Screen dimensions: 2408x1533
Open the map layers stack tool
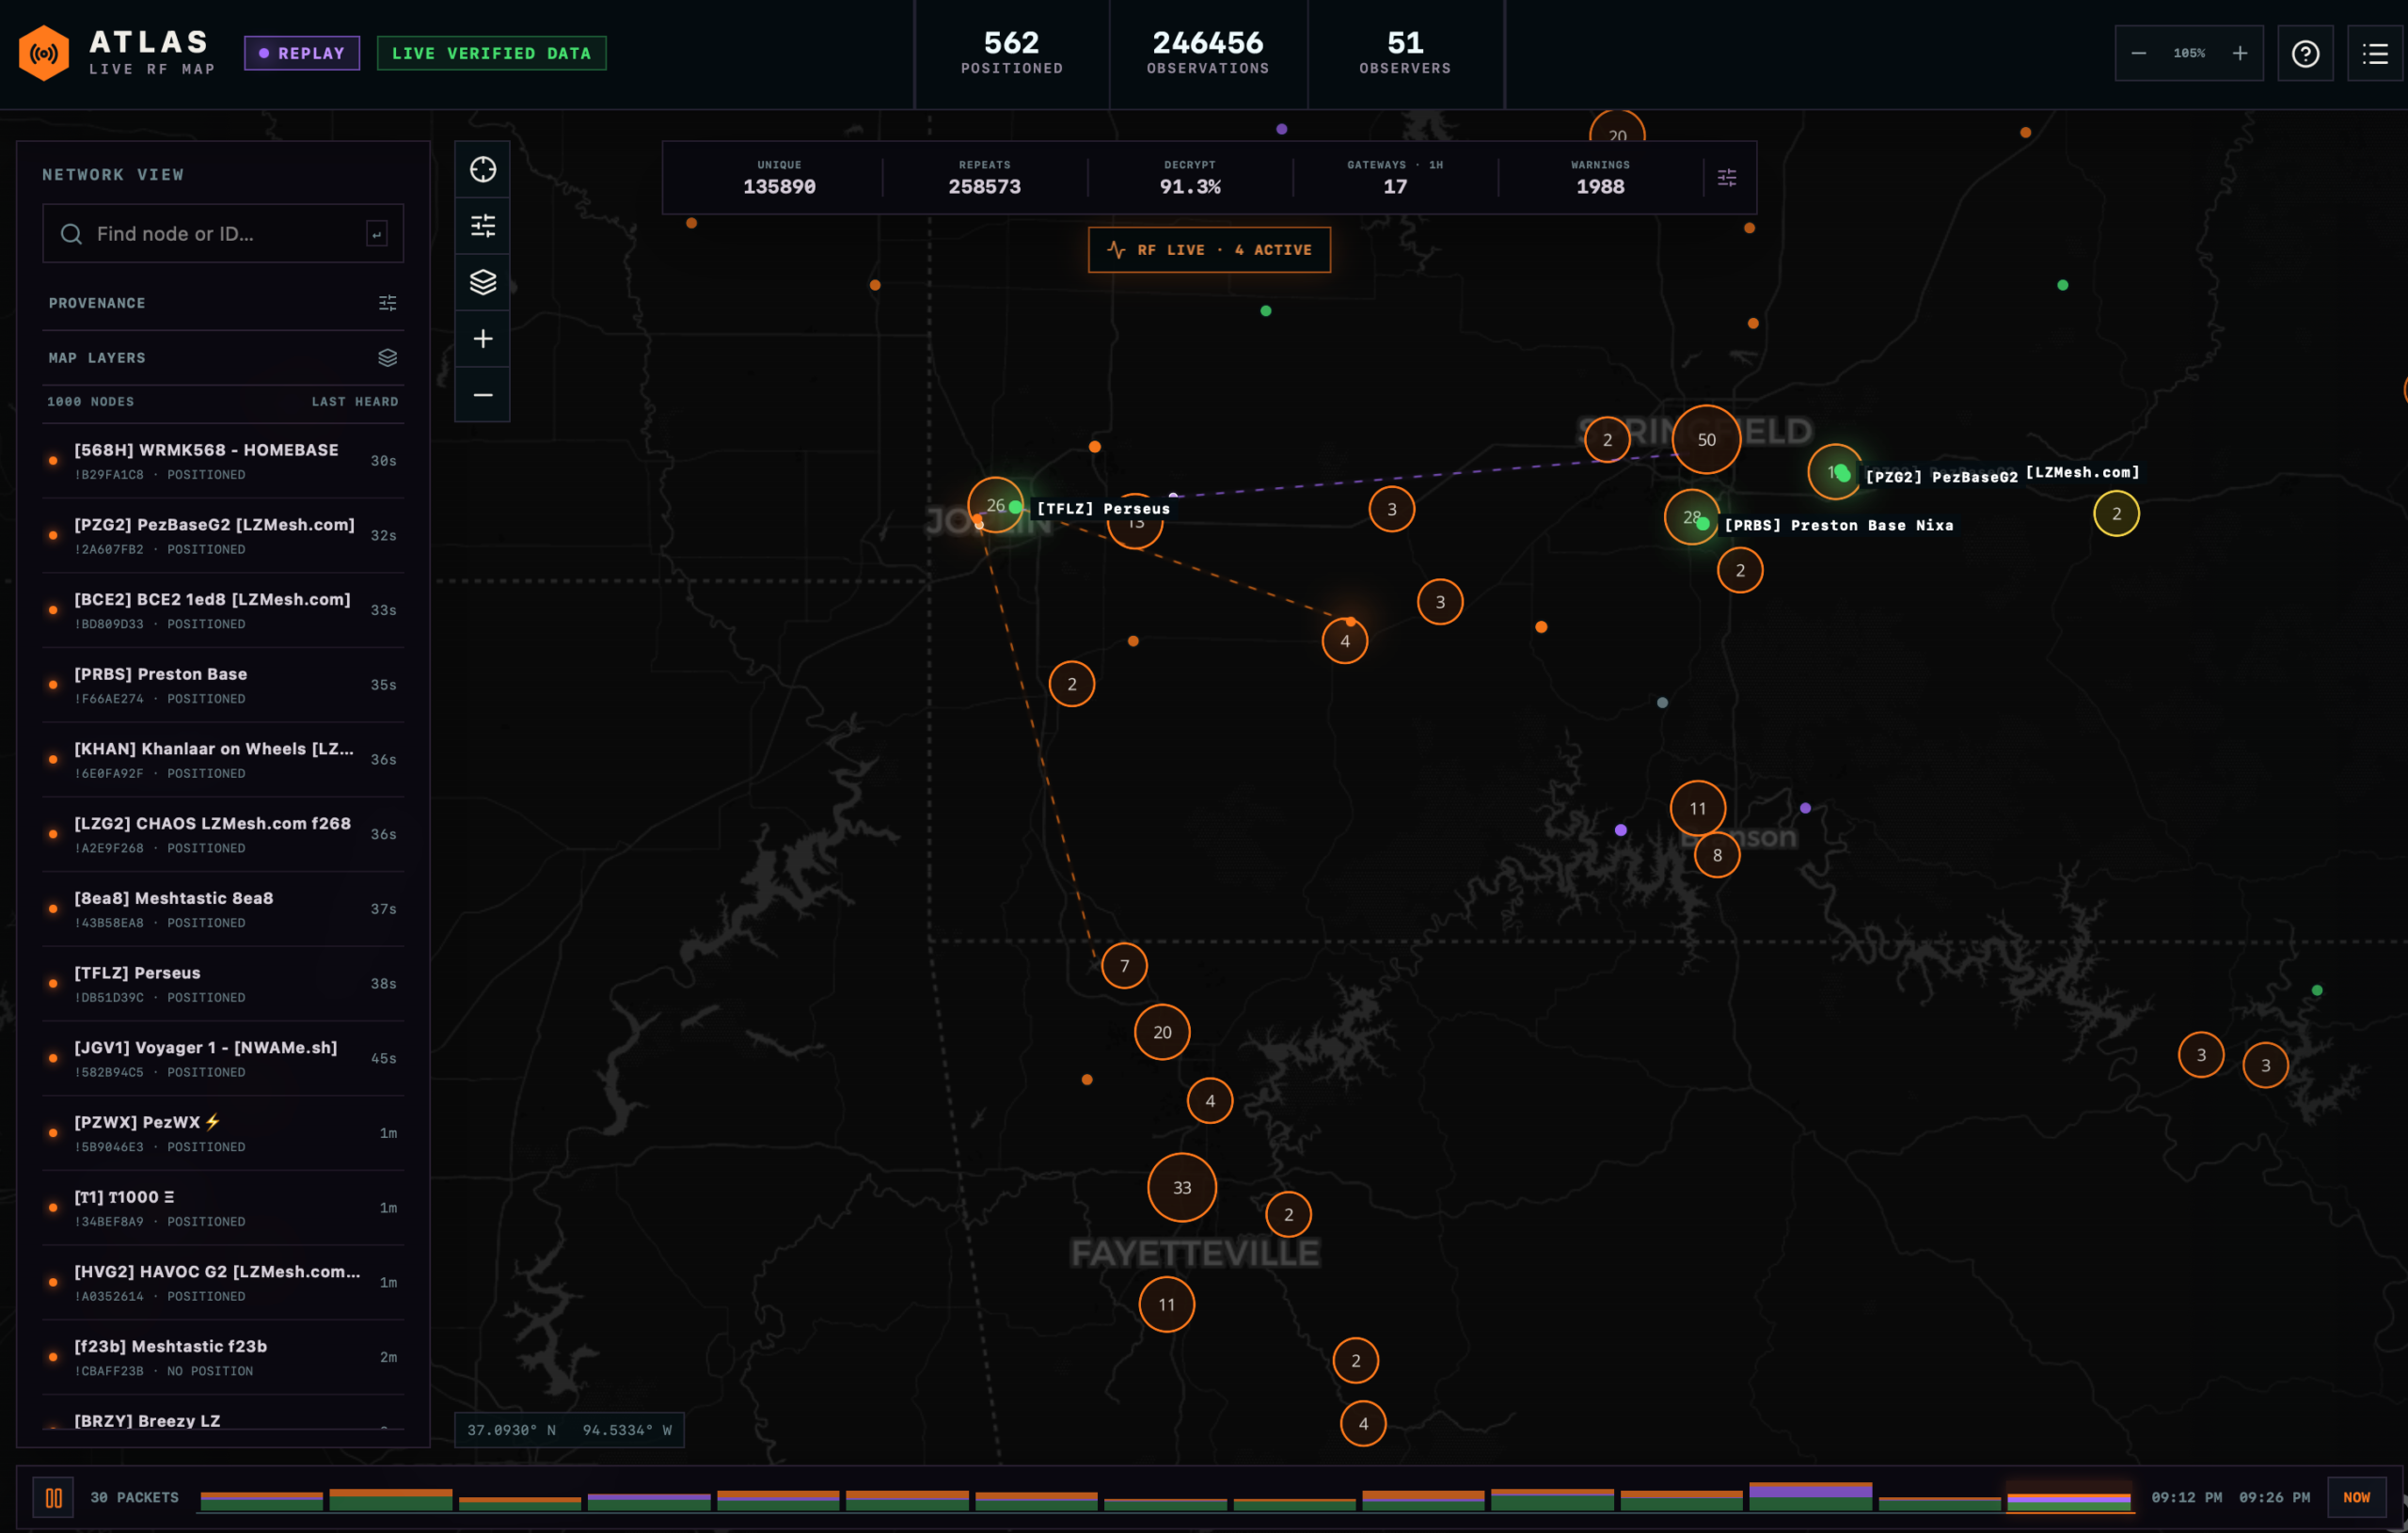(x=483, y=282)
